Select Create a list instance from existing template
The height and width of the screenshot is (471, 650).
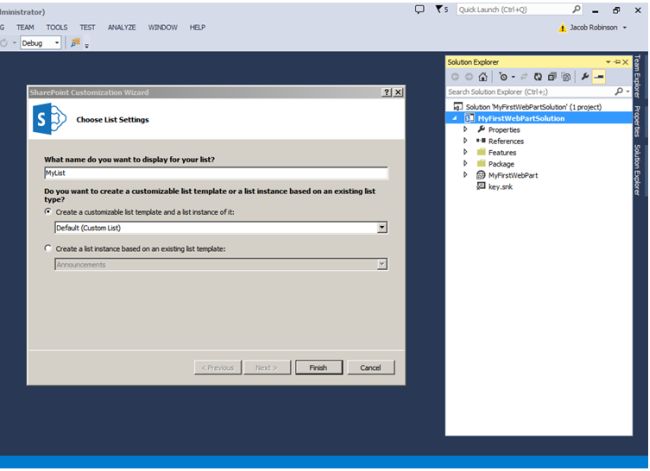pyautogui.click(x=48, y=248)
